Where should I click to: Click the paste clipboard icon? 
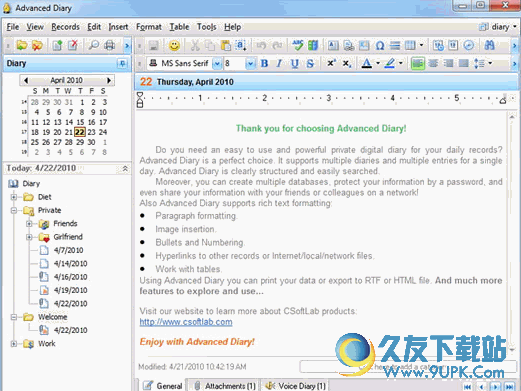226,45
